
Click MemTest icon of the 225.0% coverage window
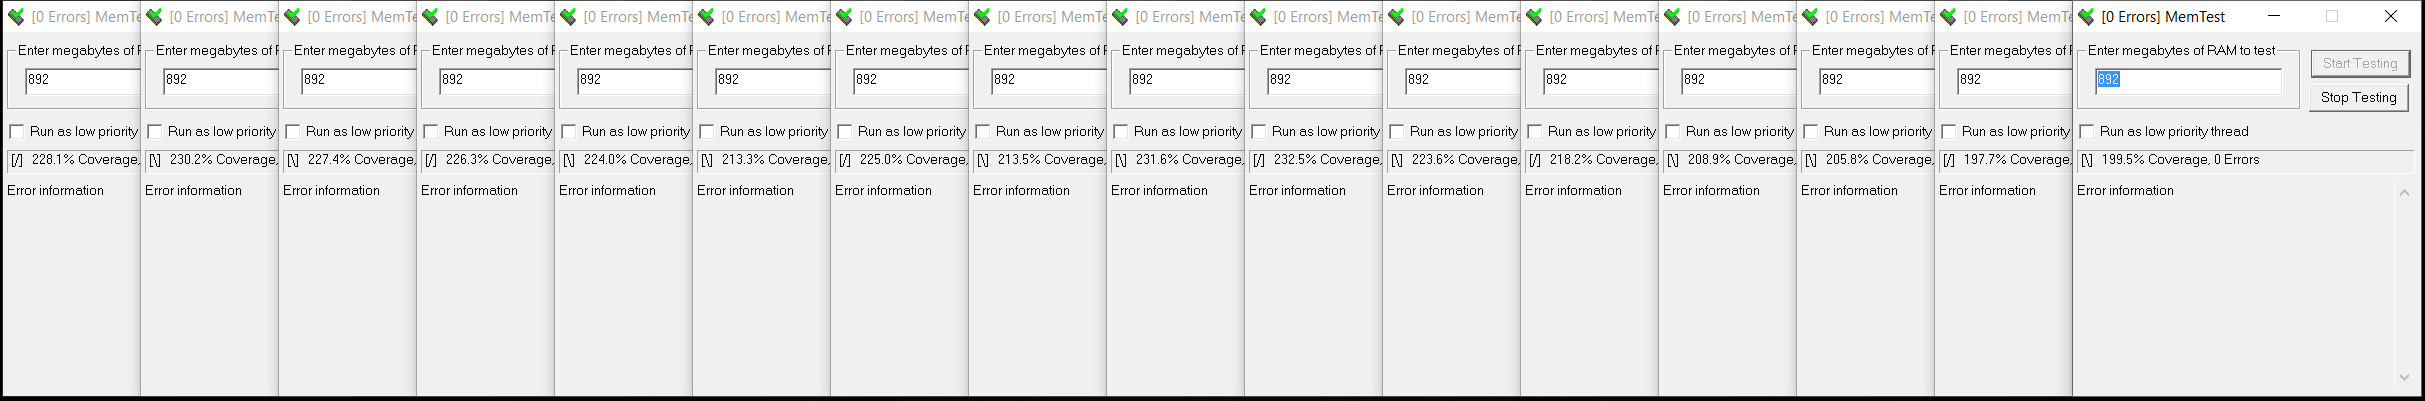(x=844, y=17)
